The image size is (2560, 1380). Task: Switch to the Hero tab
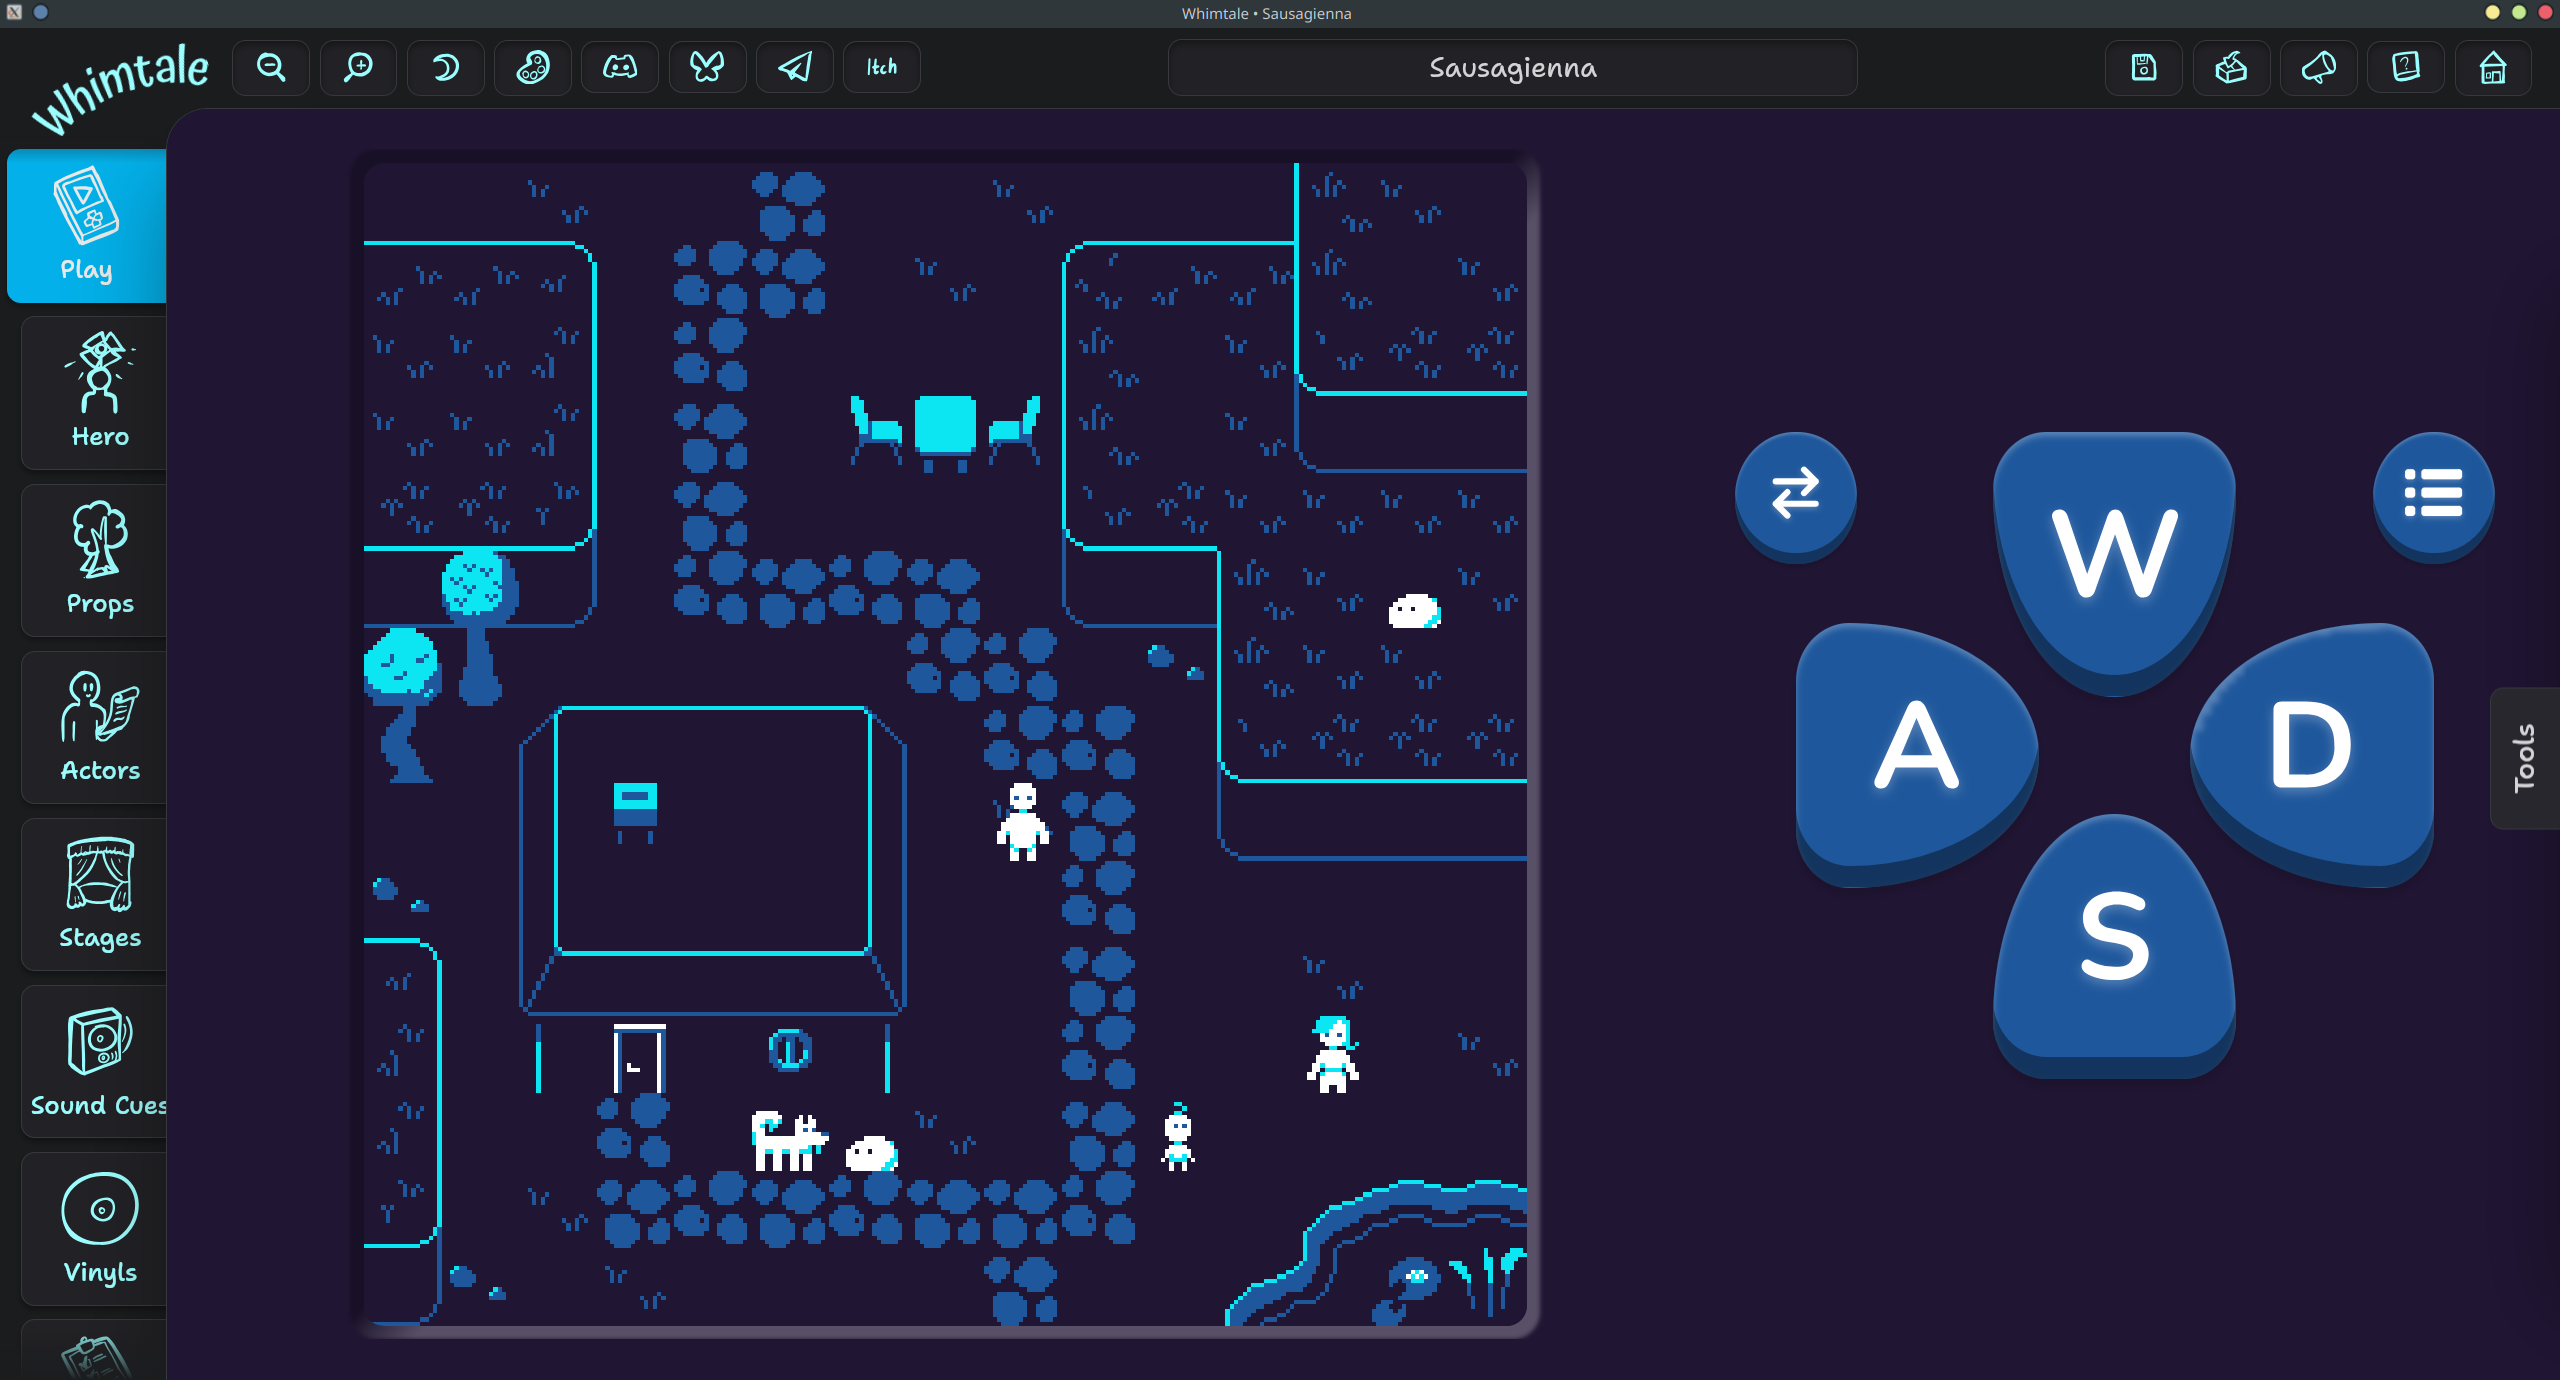click(x=99, y=392)
